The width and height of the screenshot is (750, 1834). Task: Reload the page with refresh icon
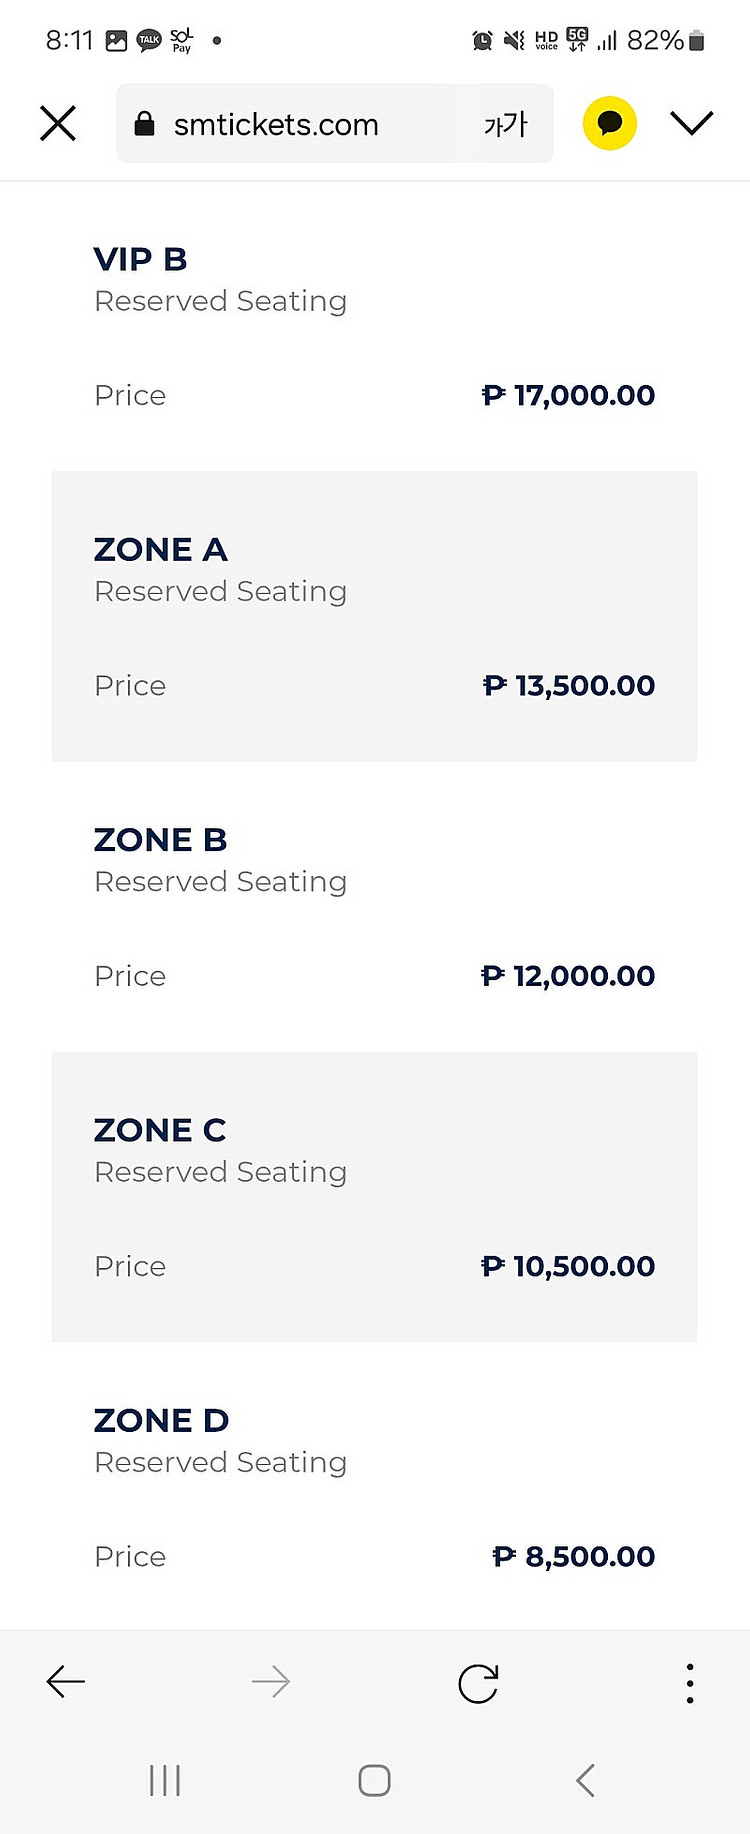click(x=478, y=1683)
